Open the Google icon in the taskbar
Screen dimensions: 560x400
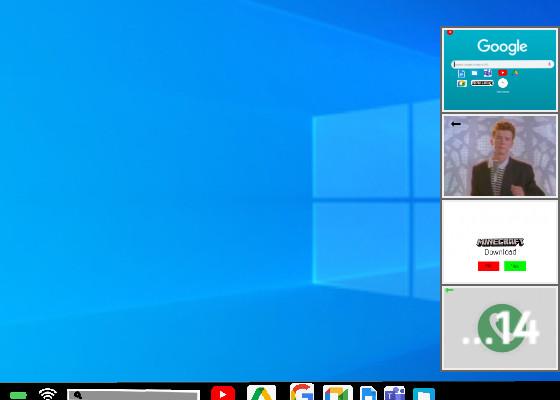[x=302, y=392]
